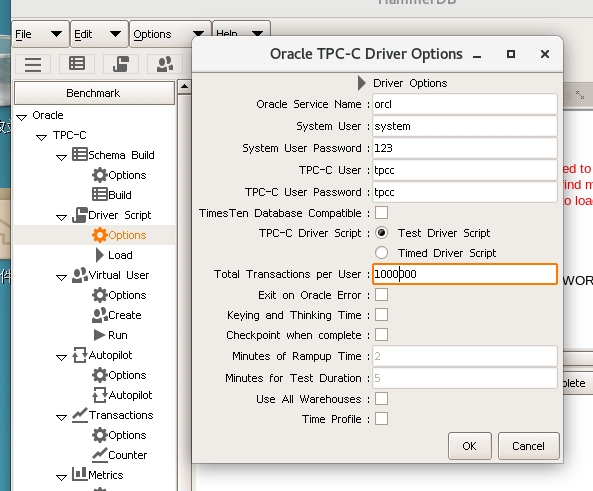This screenshot has width=593, height=491.
Task: Collapse the Driver Script node arrow
Action: click(61, 218)
